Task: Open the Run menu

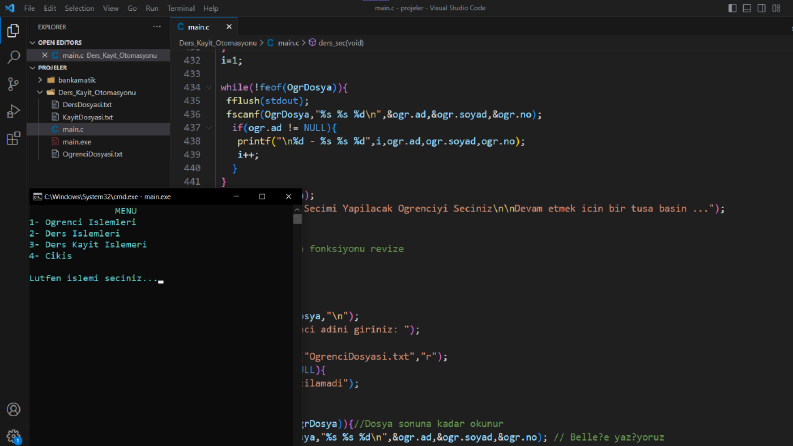Action: click(152, 8)
